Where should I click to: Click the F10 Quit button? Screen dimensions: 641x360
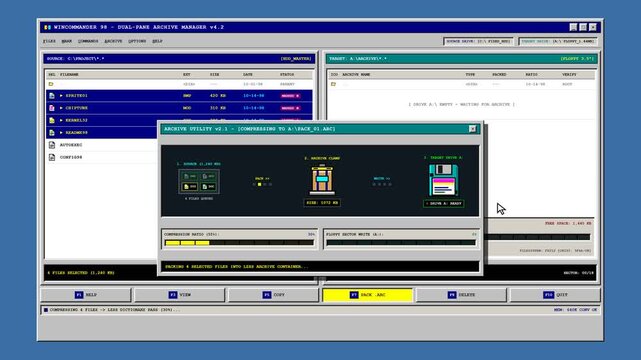point(555,295)
